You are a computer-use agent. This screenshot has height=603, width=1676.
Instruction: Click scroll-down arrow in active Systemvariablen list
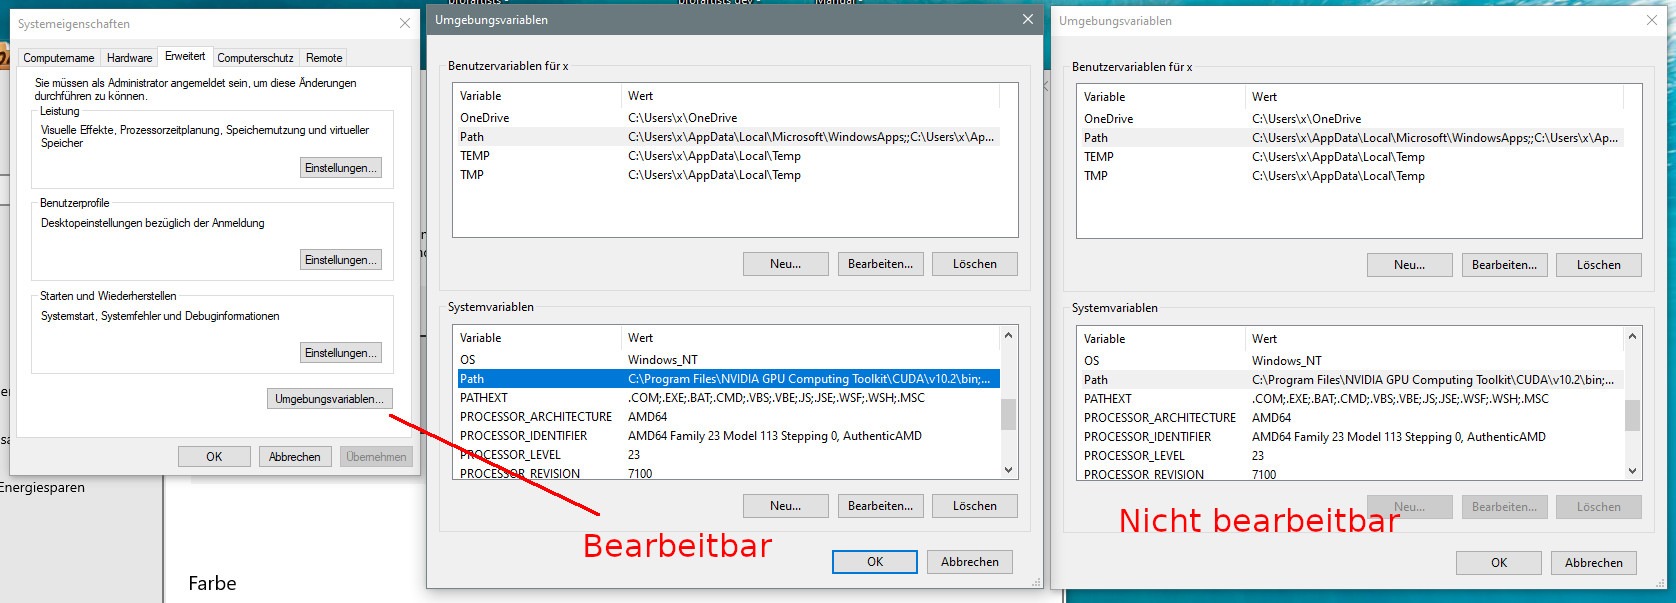(1008, 470)
